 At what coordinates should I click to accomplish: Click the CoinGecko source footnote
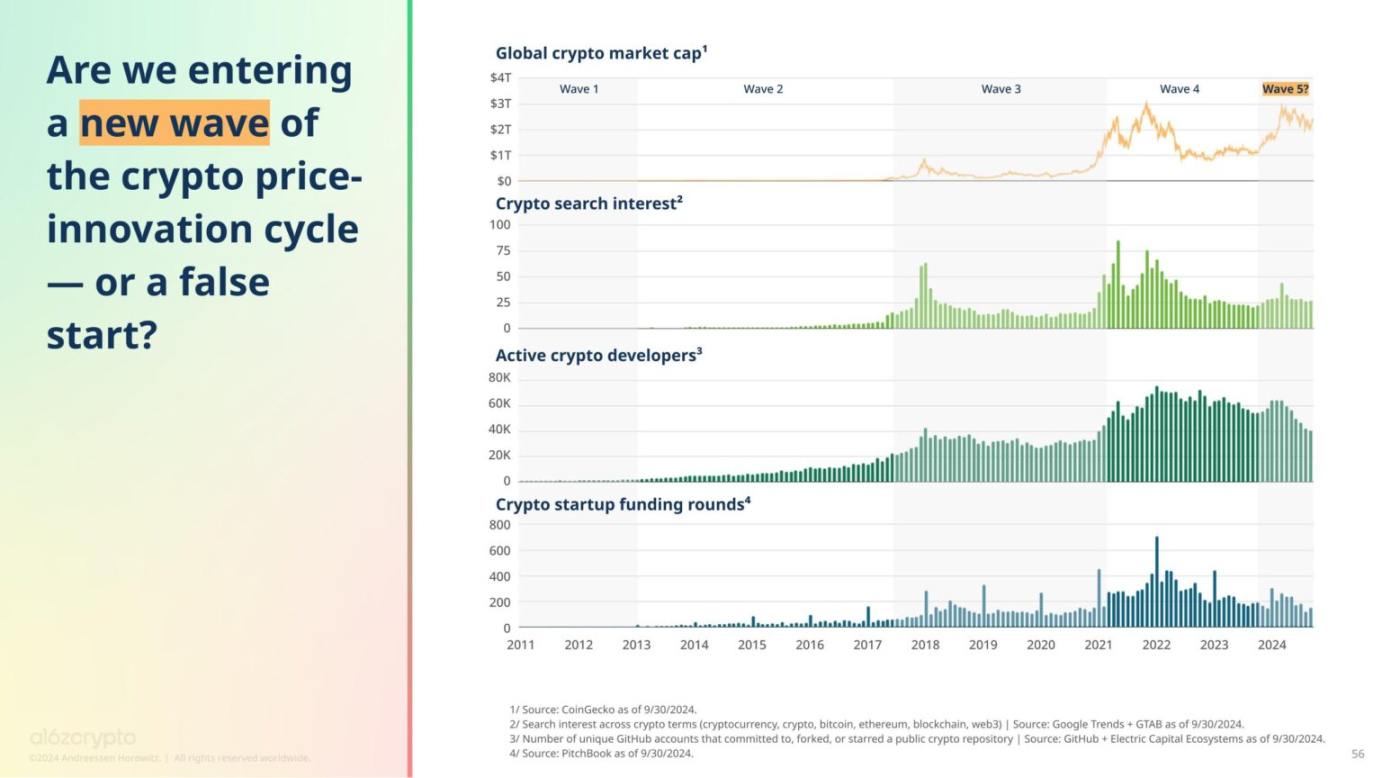click(x=603, y=709)
